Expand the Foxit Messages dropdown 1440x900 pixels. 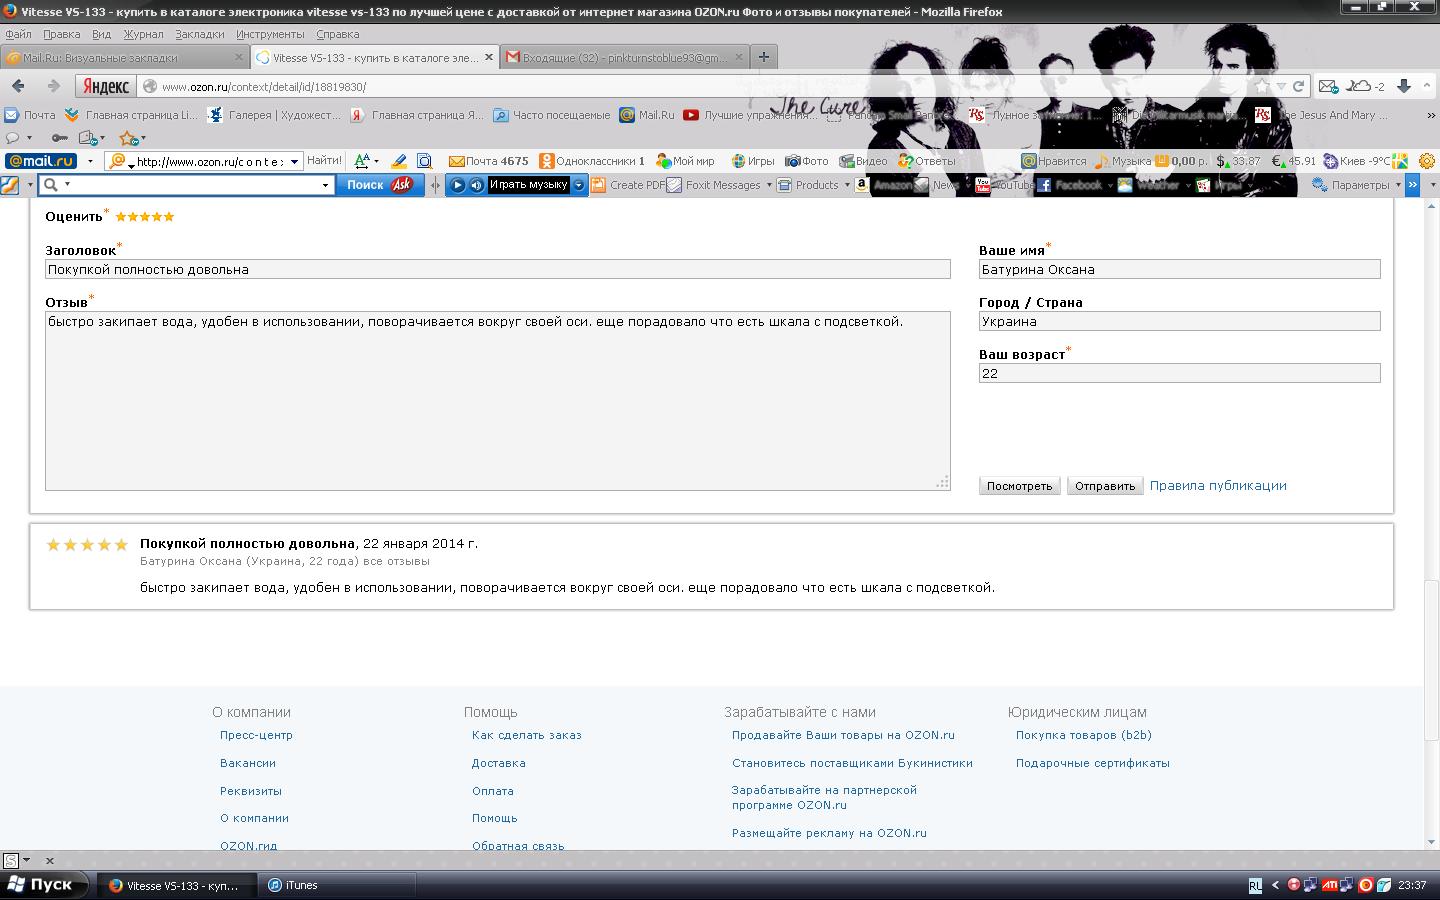(x=769, y=185)
